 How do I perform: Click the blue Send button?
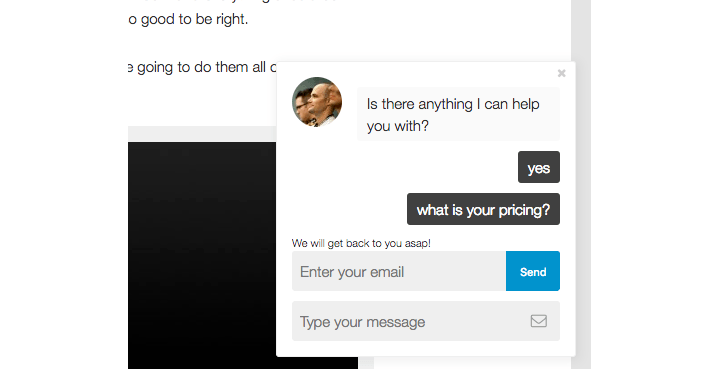pos(533,271)
